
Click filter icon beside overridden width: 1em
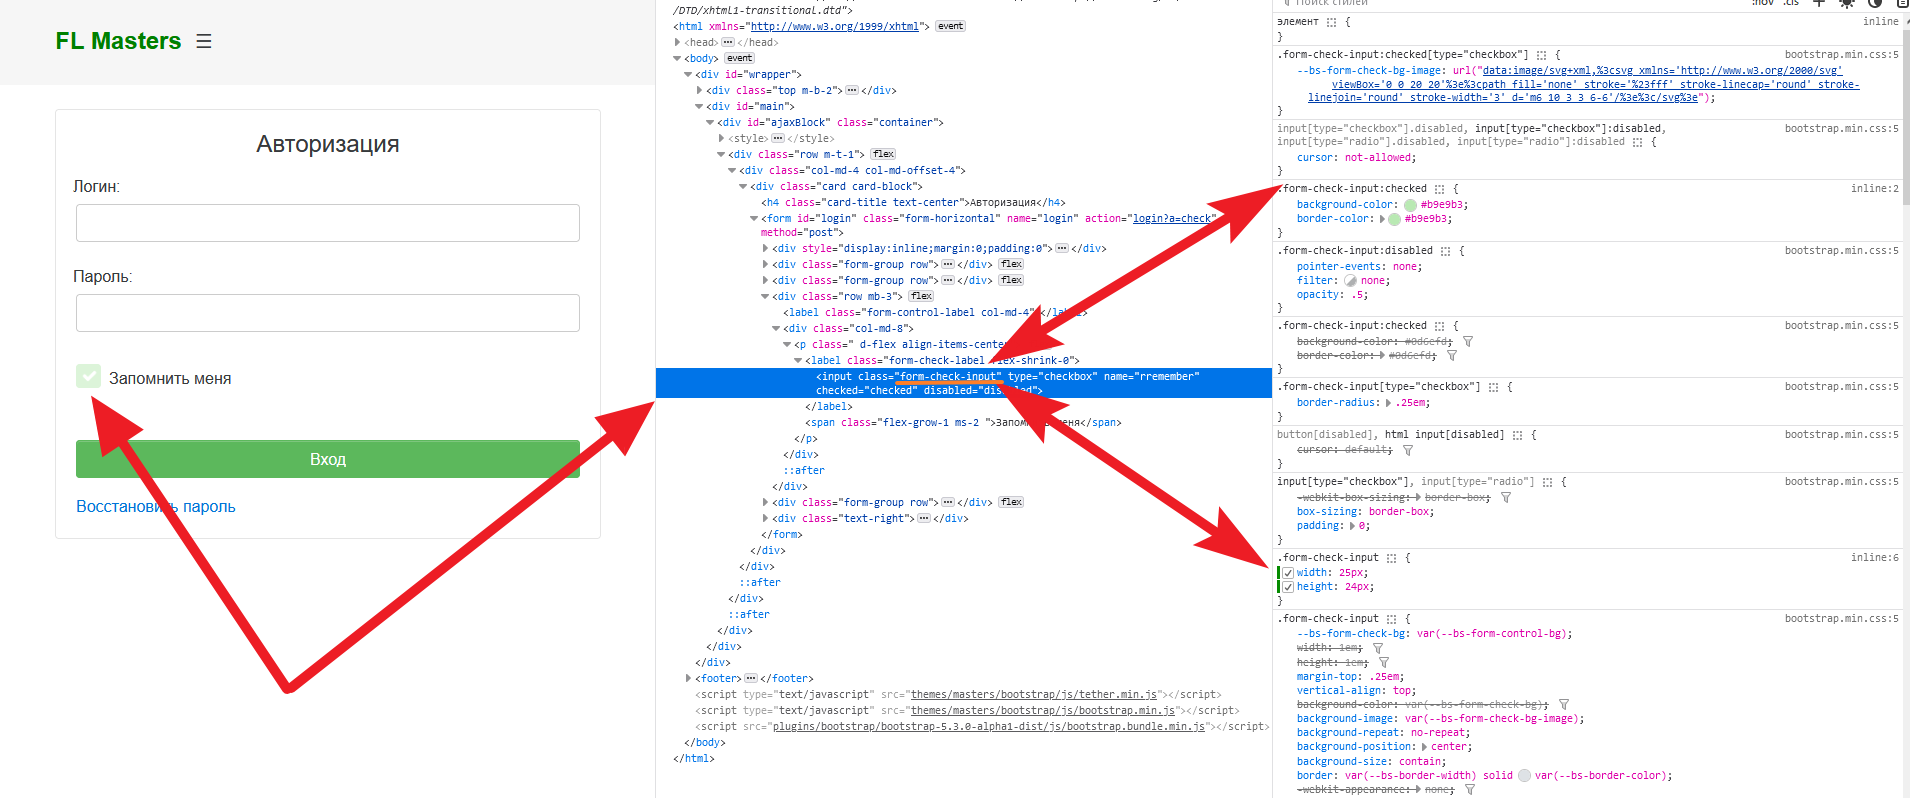coord(1377,648)
